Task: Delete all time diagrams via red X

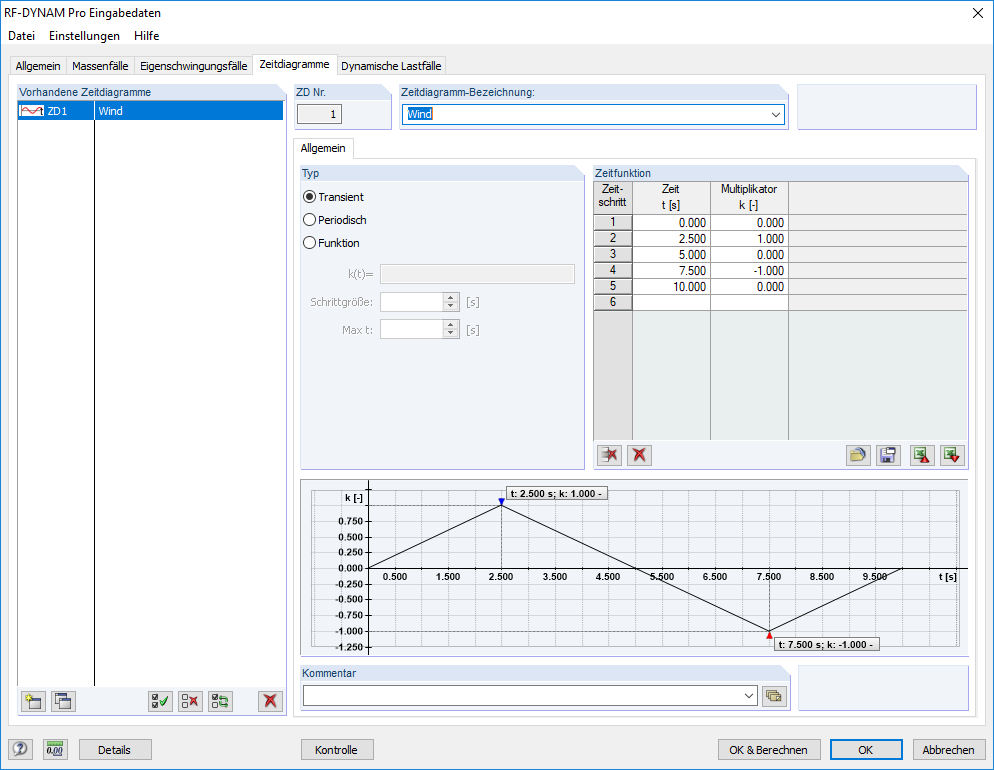Action: pos(269,701)
